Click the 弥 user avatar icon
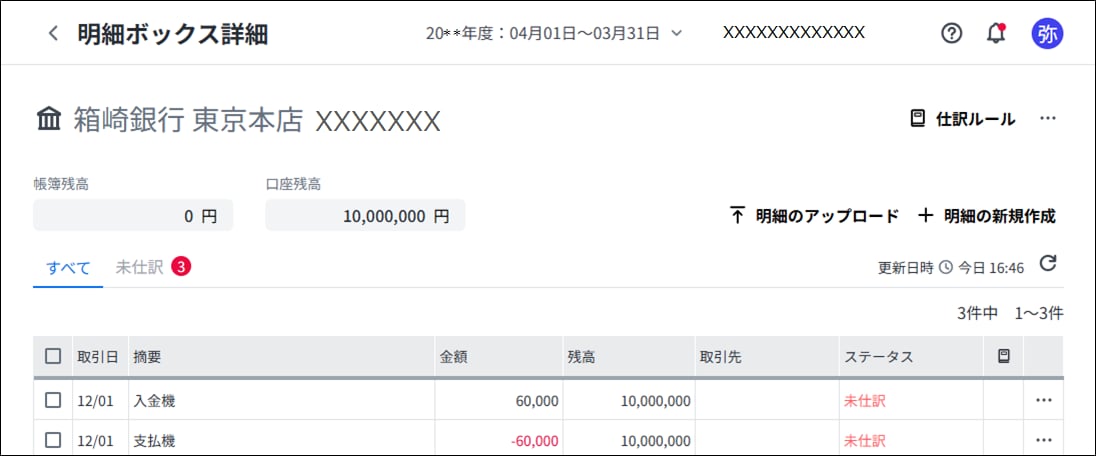This screenshot has height=456, width=1096. pyautogui.click(x=1047, y=33)
